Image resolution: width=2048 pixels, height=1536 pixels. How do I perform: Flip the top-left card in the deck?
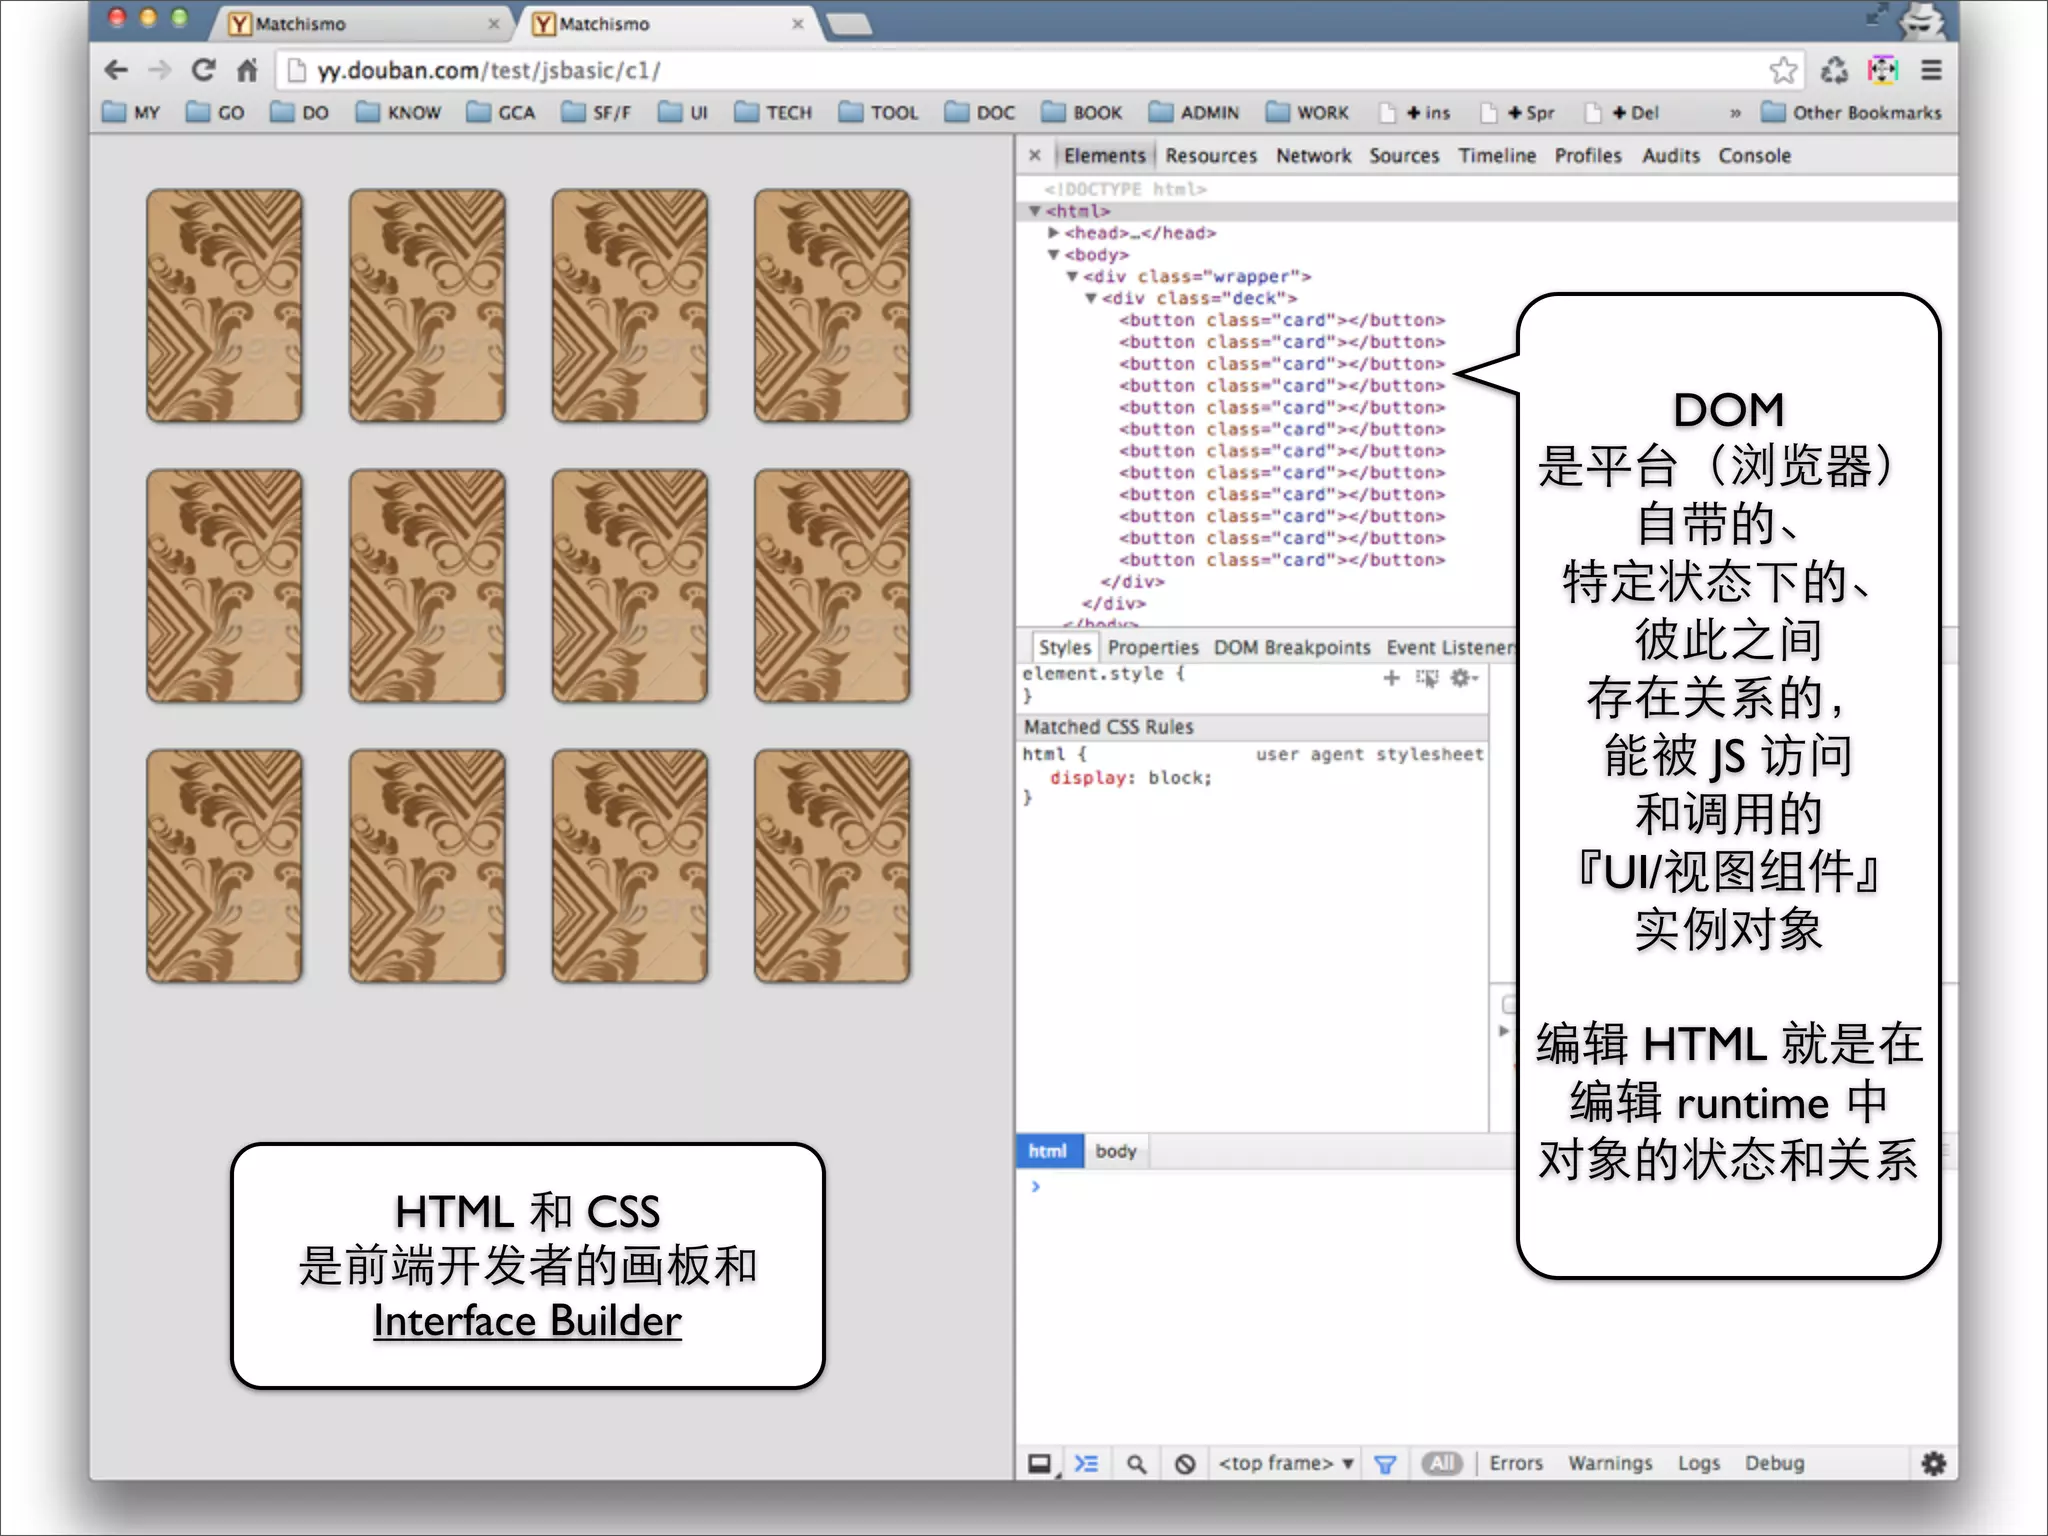[224, 305]
